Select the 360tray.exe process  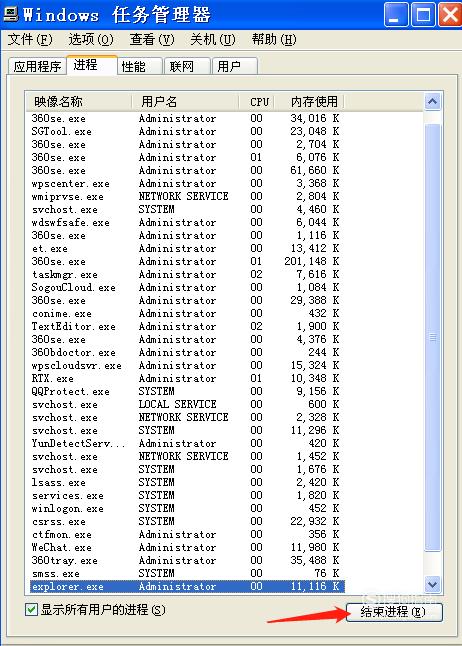tap(187, 560)
